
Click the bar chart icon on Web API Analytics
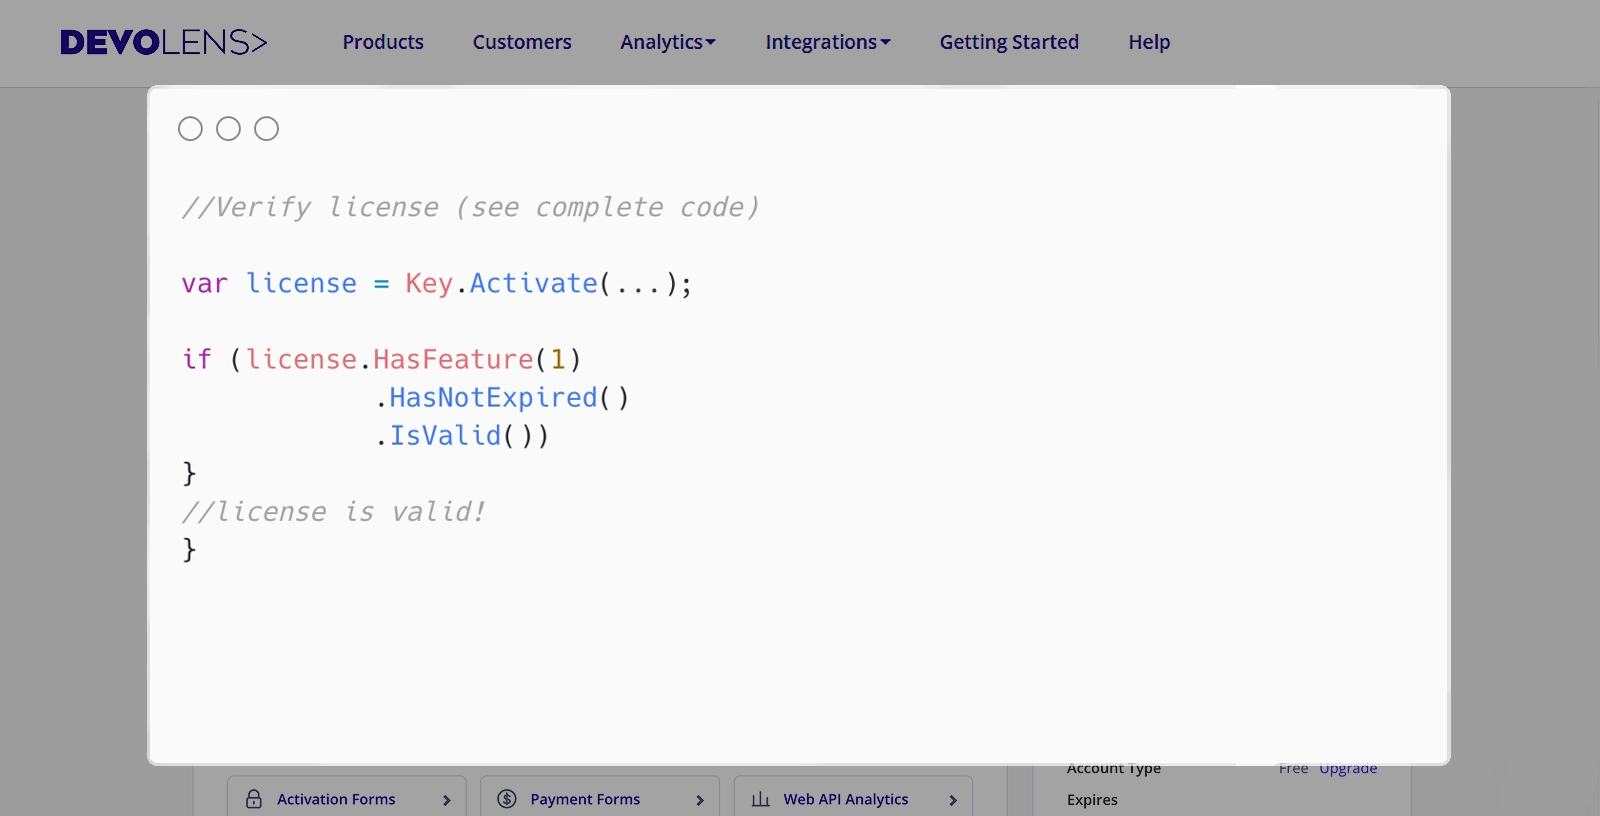(761, 799)
